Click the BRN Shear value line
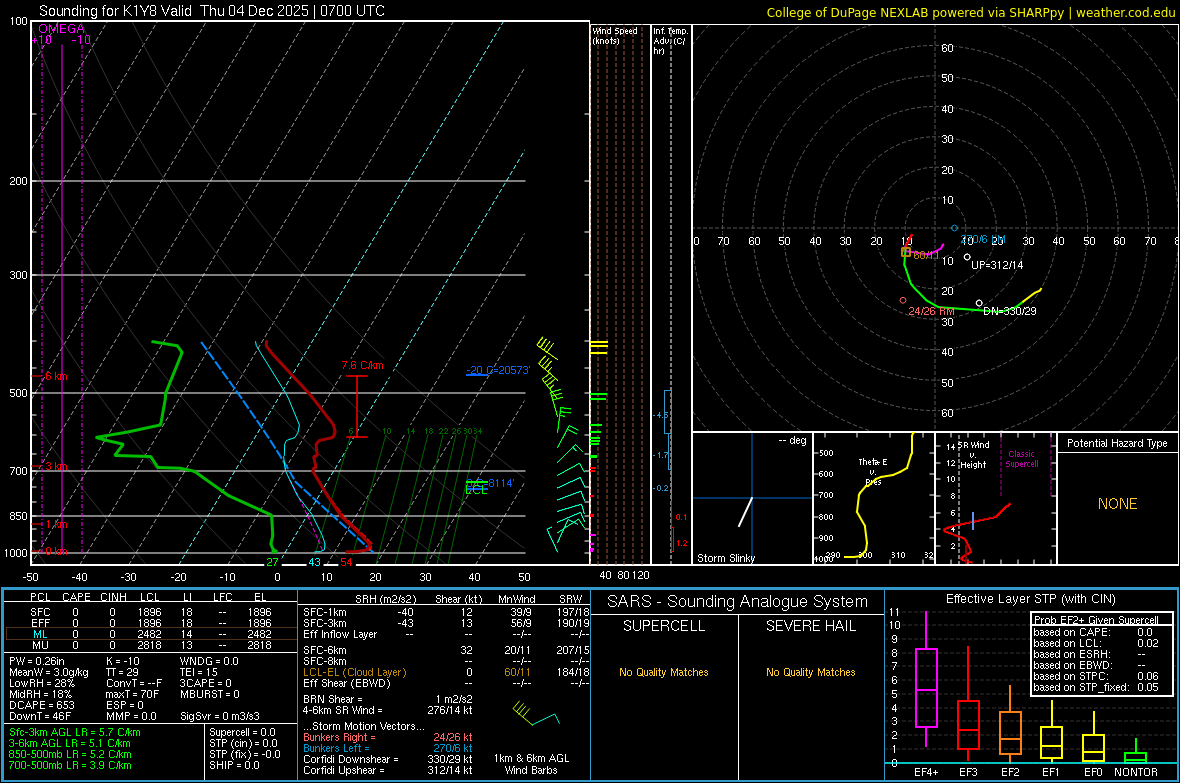 click(388, 699)
